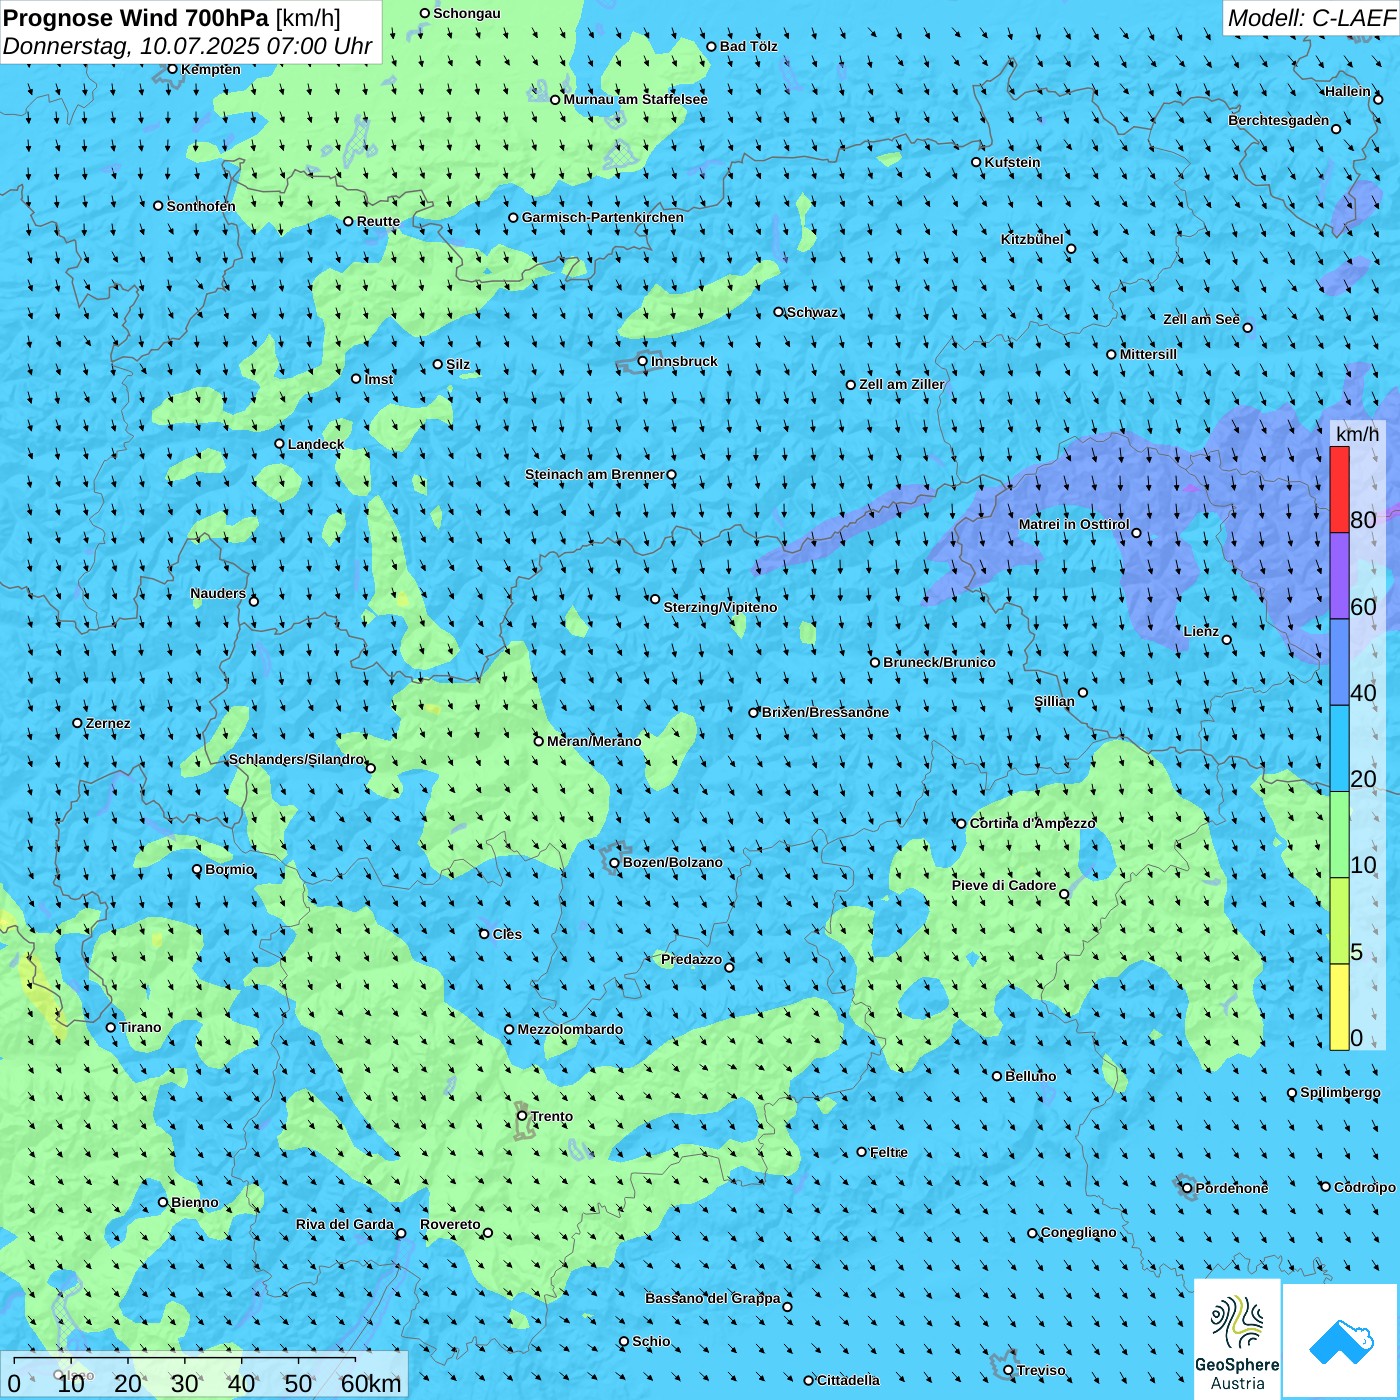The image size is (1400, 1400).
Task: Select the Bozen/Bolzano city marker
Action: (x=614, y=862)
